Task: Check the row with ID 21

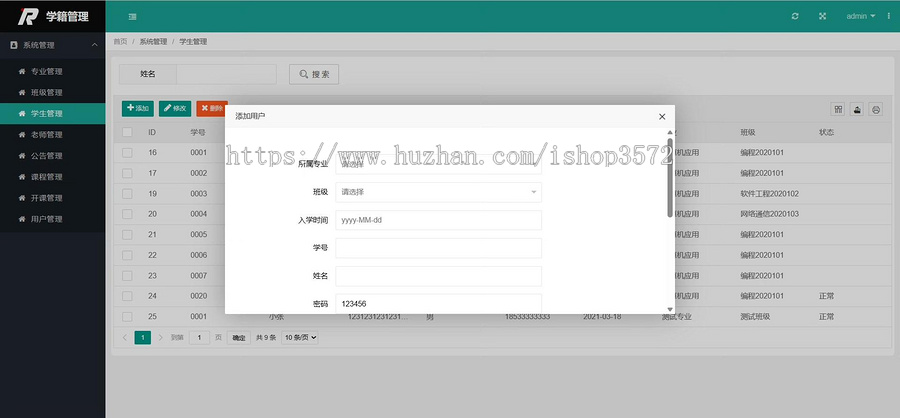Action: point(127,234)
